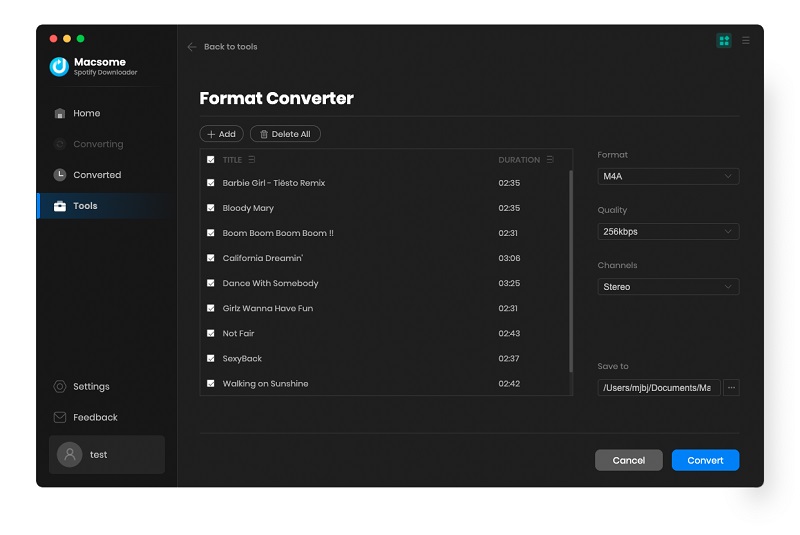Open Feedback from the sidebar

point(95,417)
